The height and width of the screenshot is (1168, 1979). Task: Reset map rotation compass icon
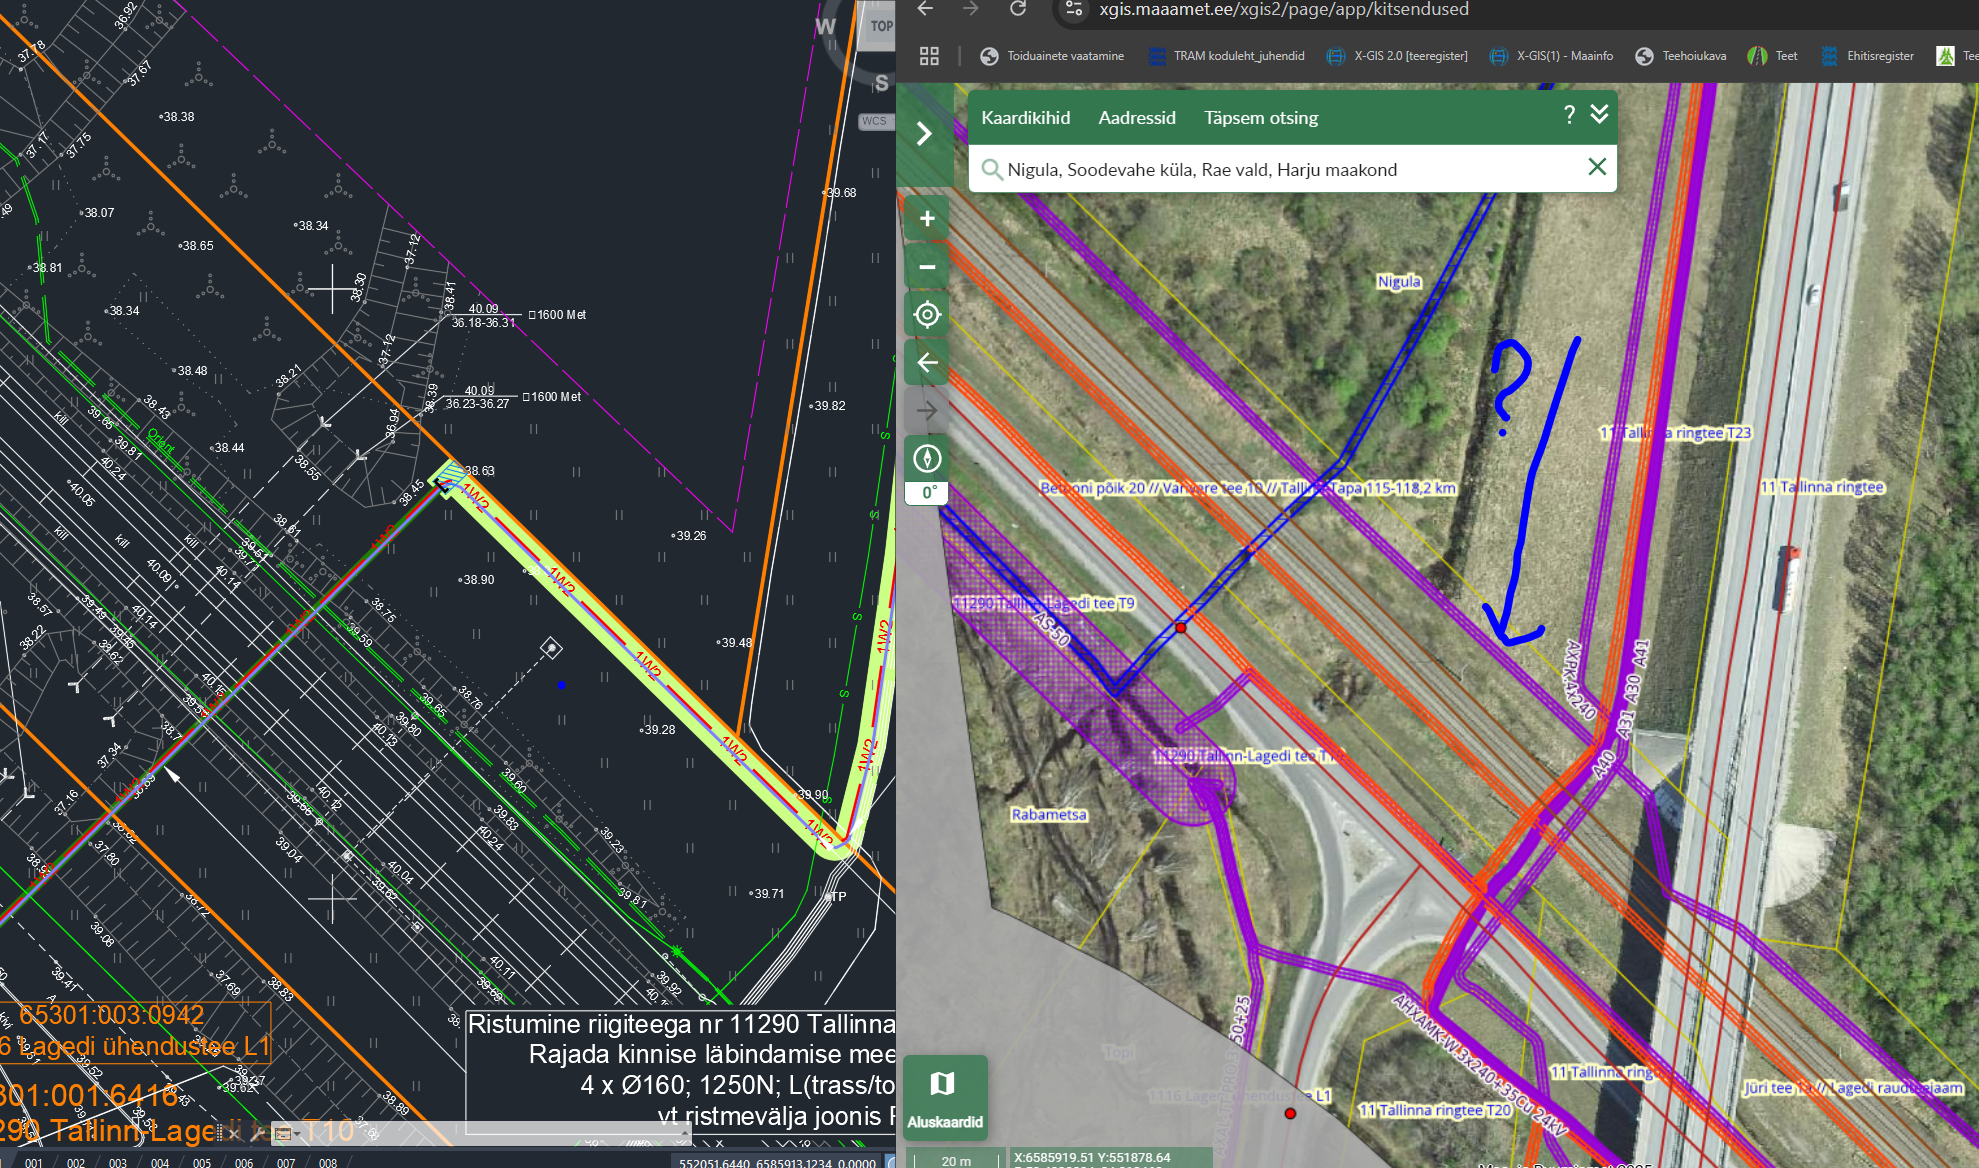(x=927, y=459)
